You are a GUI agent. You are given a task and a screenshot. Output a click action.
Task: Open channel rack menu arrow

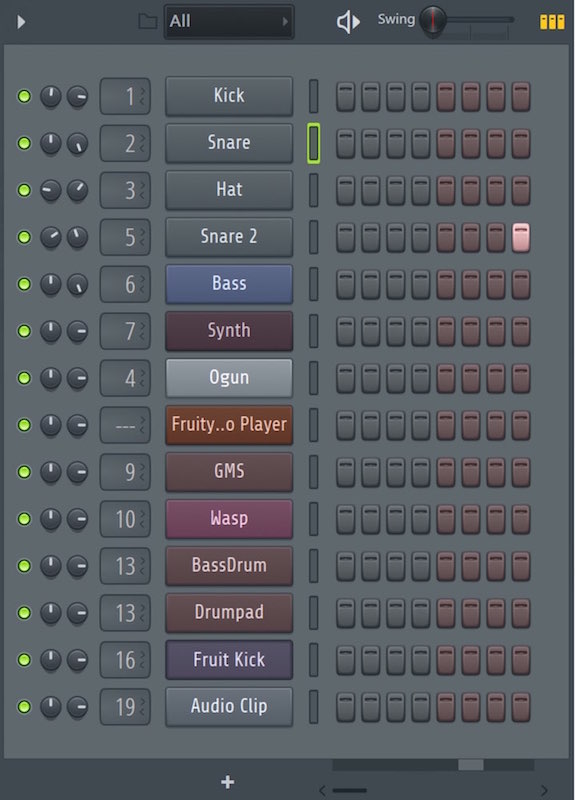point(21,22)
